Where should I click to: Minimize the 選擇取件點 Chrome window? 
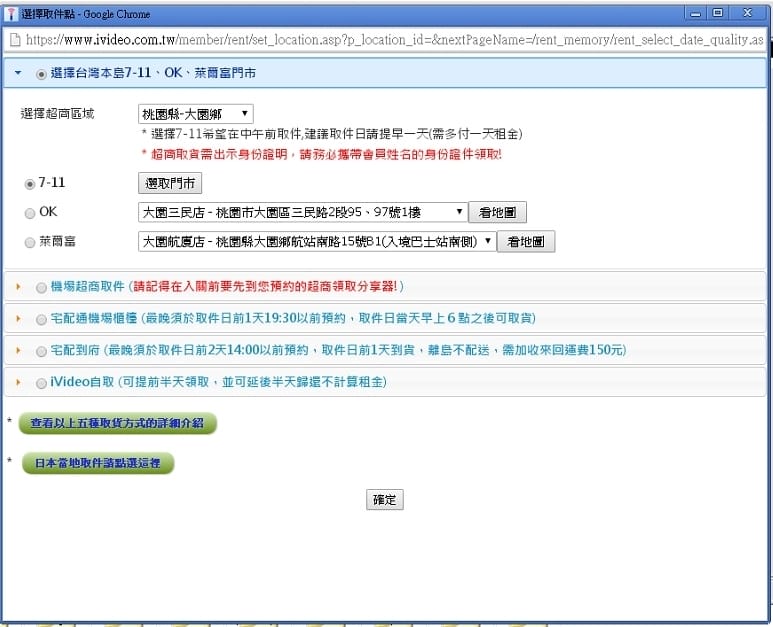coord(696,13)
